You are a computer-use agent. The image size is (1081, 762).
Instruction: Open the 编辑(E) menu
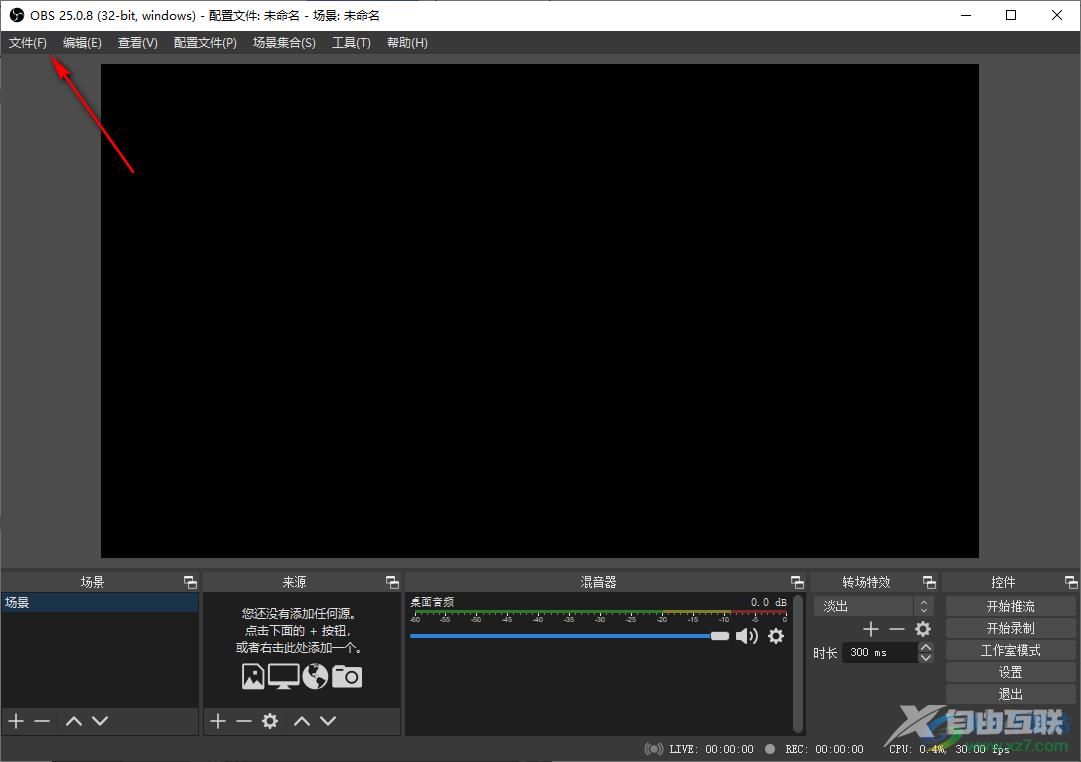click(x=82, y=43)
